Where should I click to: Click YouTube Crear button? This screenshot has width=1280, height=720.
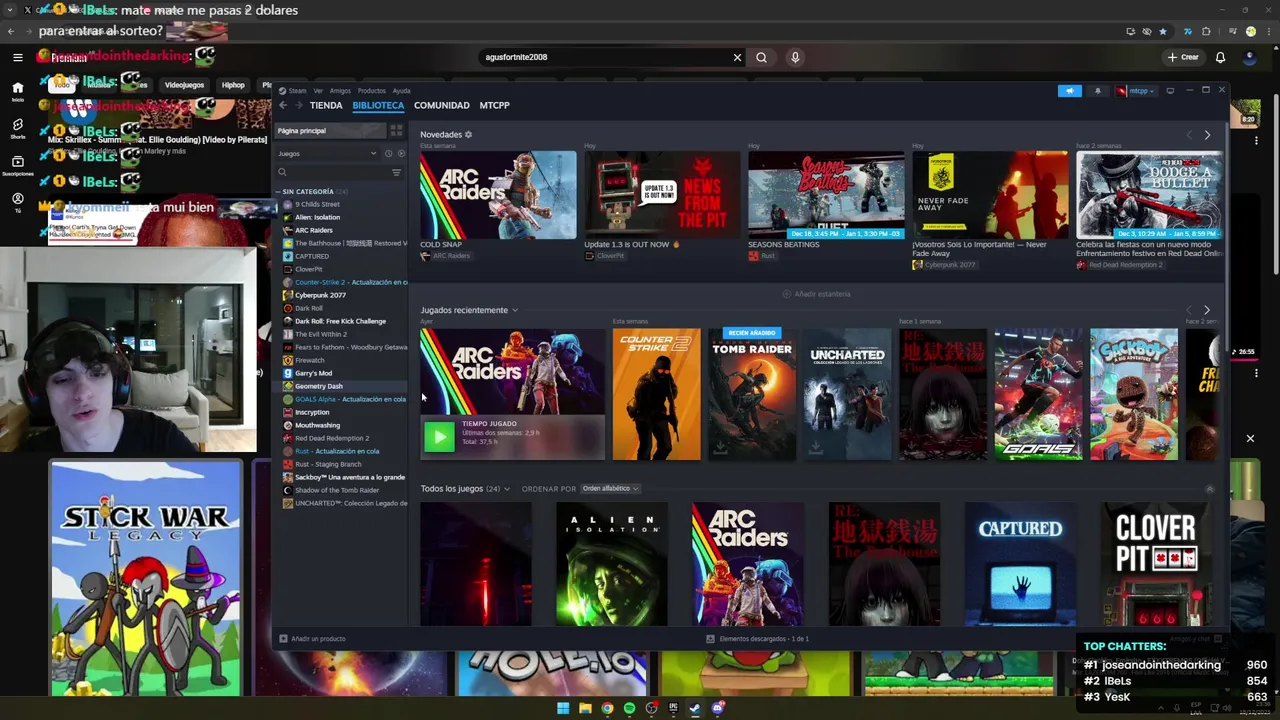(x=1183, y=57)
